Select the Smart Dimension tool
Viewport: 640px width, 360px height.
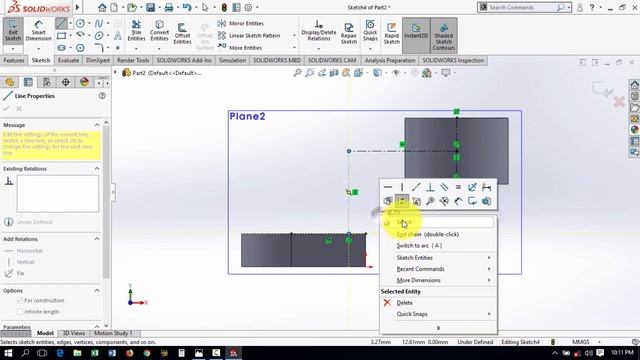38,30
